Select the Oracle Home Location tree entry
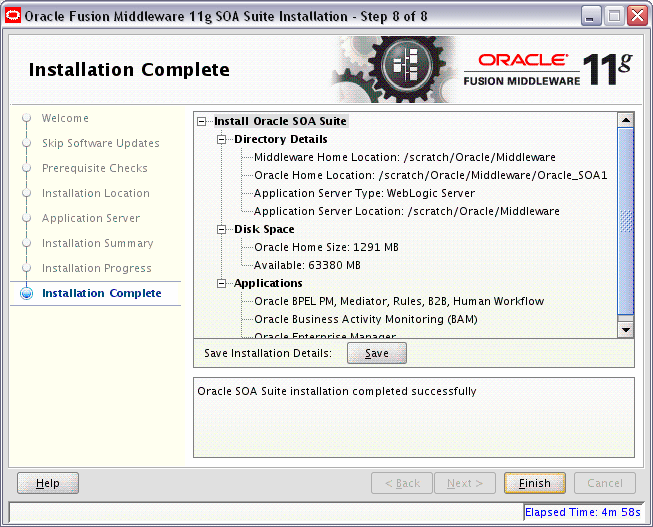 click(431, 175)
